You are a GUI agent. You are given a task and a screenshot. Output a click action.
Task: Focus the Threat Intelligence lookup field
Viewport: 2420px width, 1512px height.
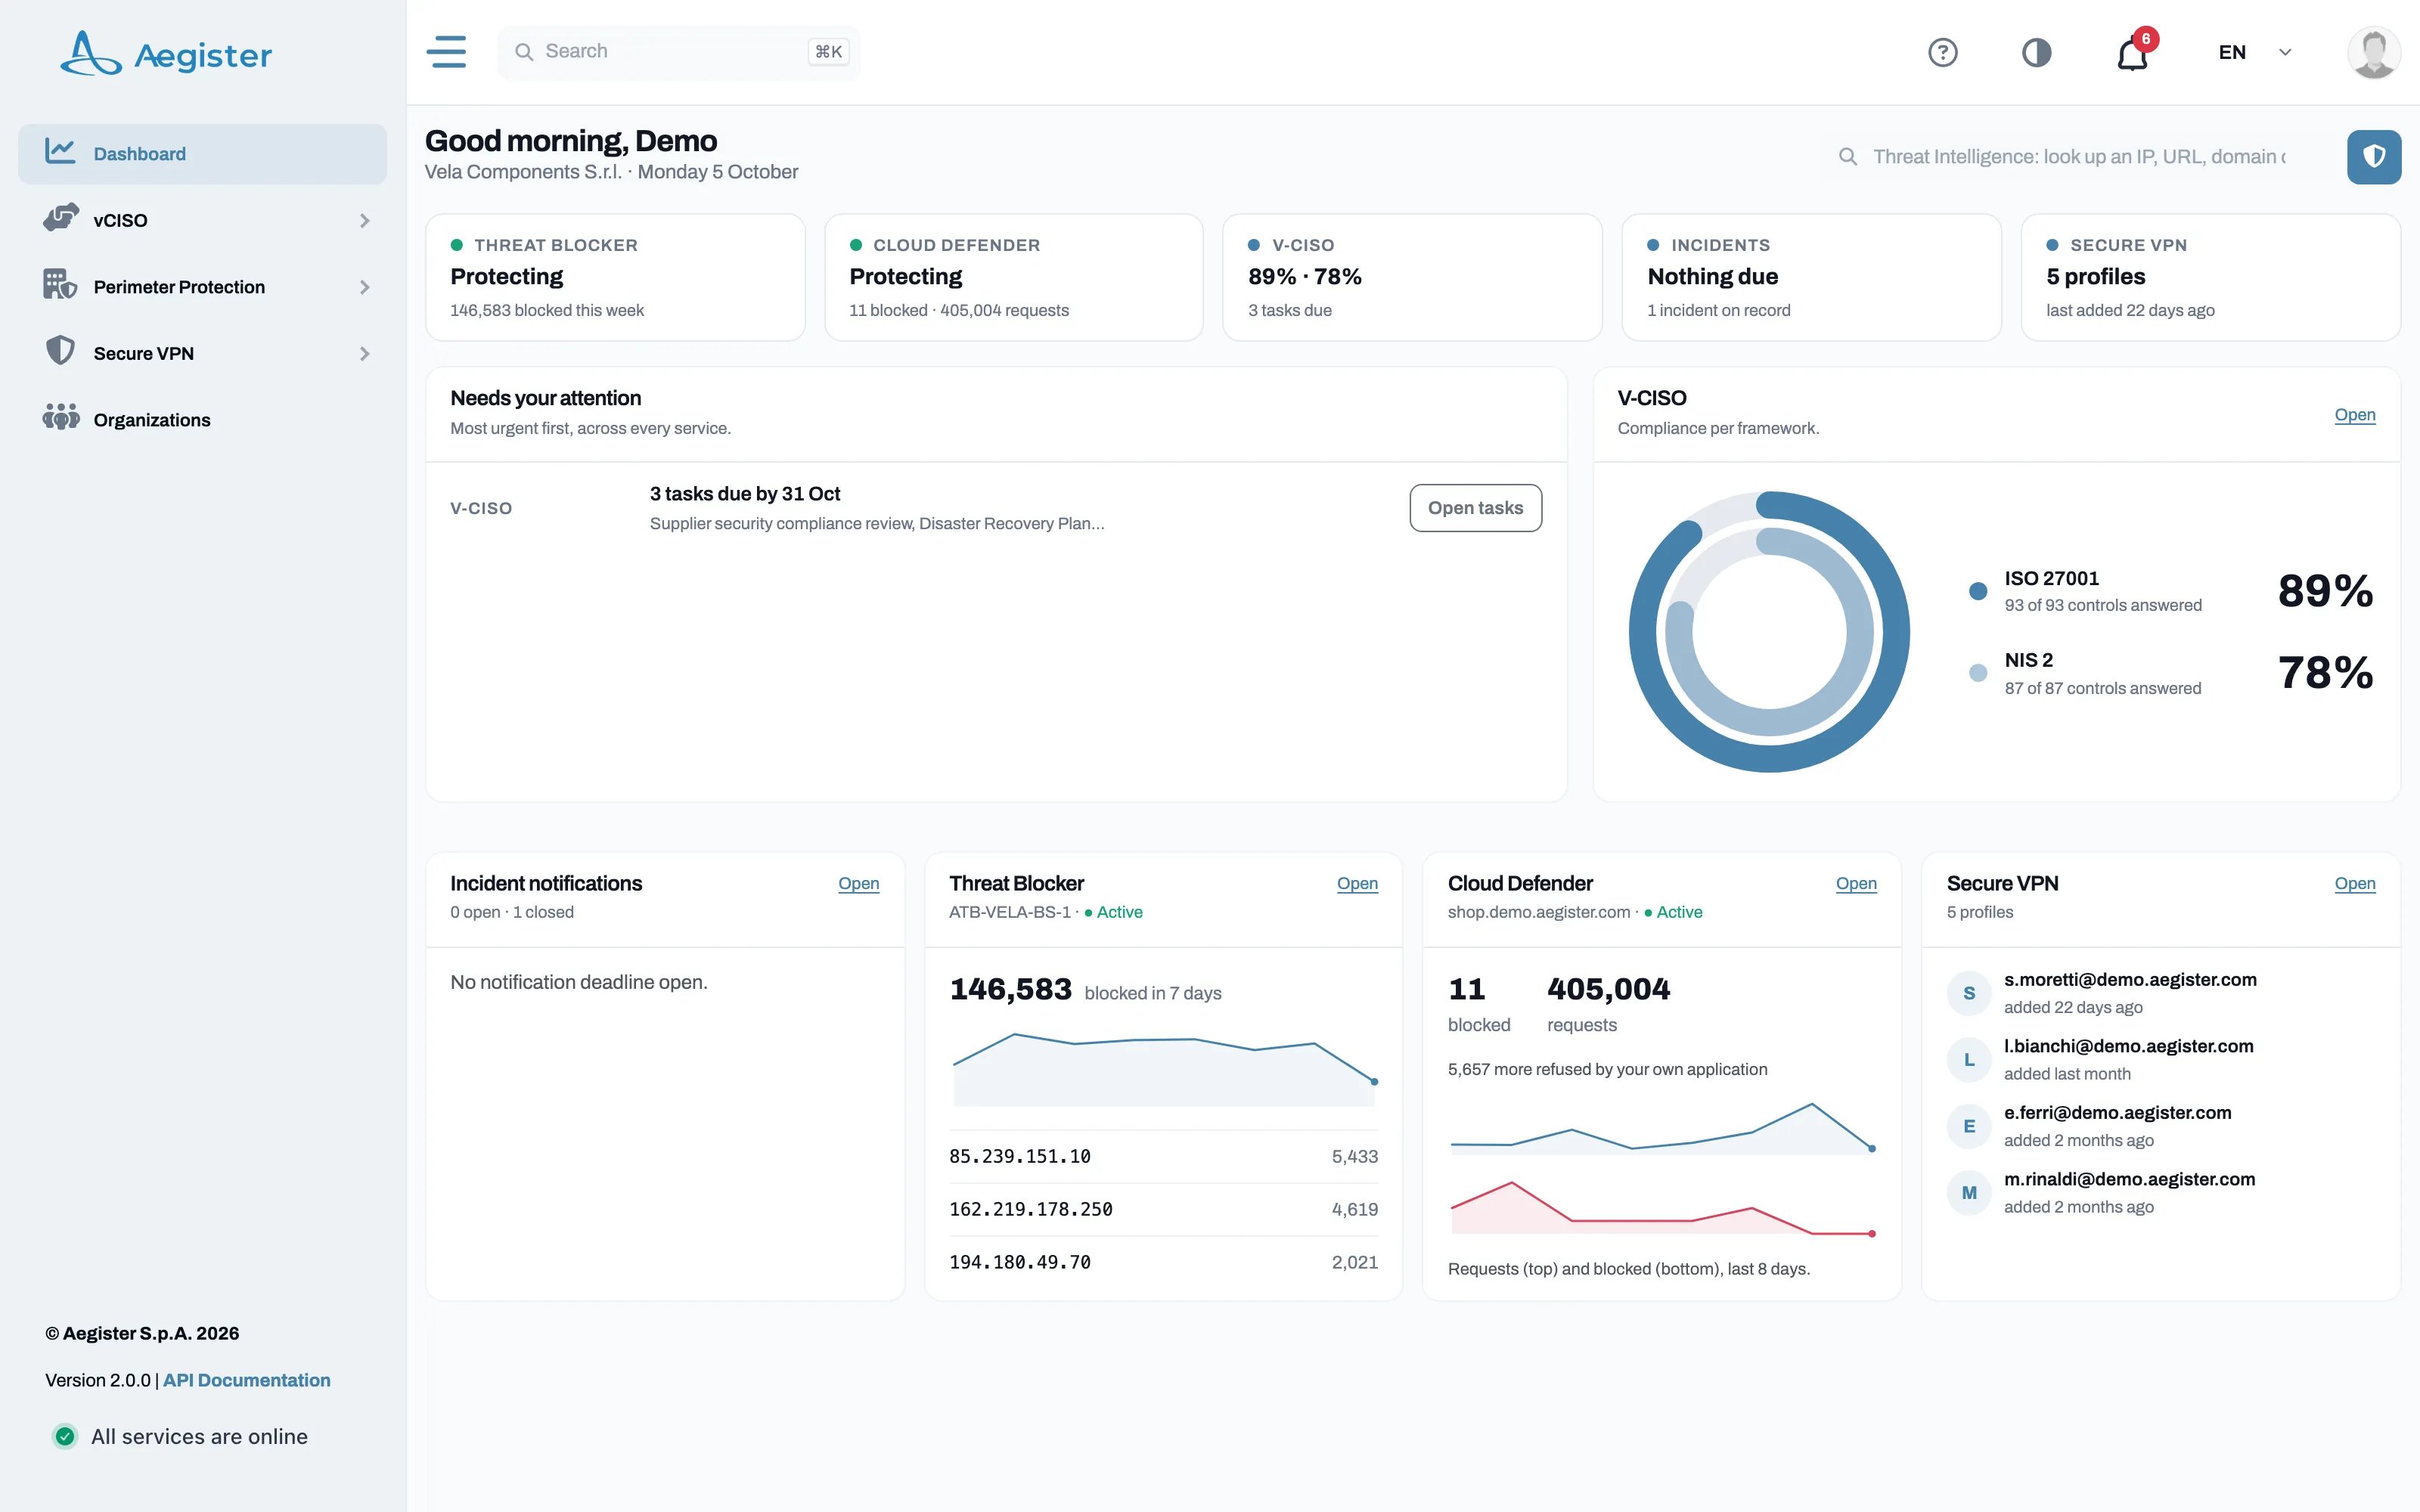(x=2078, y=157)
